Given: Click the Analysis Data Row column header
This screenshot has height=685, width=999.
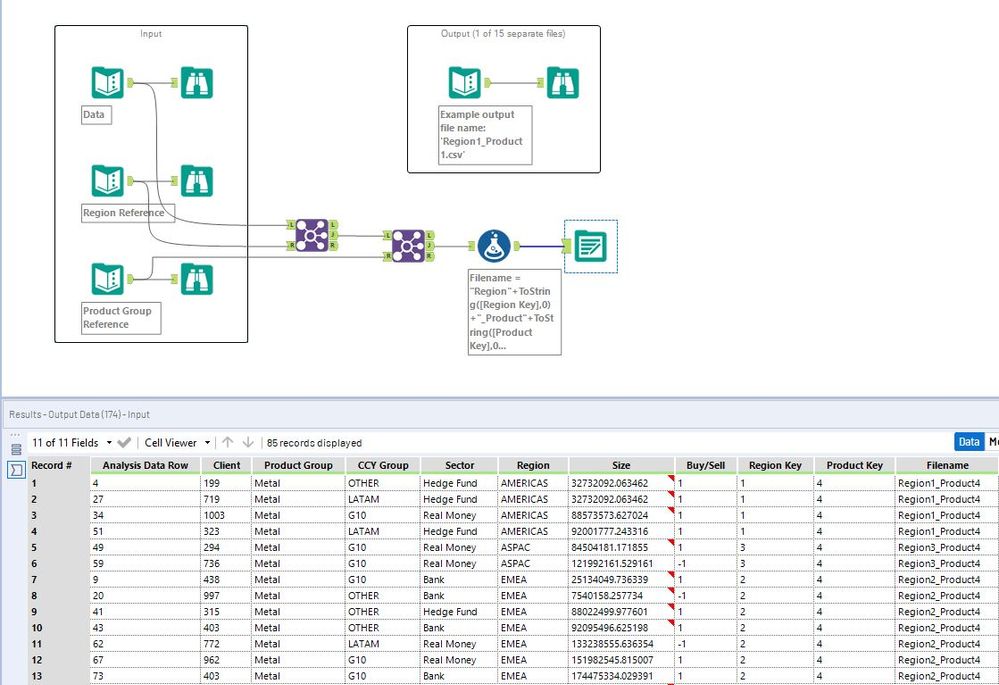Looking at the screenshot, I should [145, 465].
